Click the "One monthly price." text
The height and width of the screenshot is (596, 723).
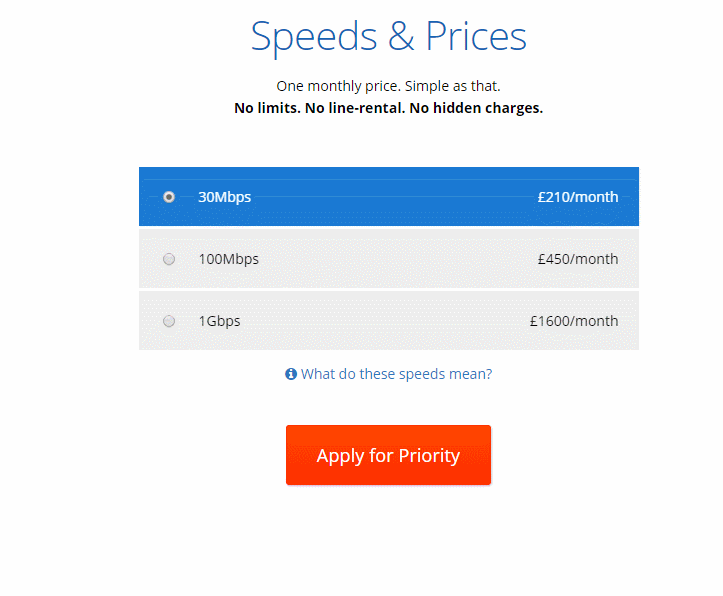(x=338, y=86)
